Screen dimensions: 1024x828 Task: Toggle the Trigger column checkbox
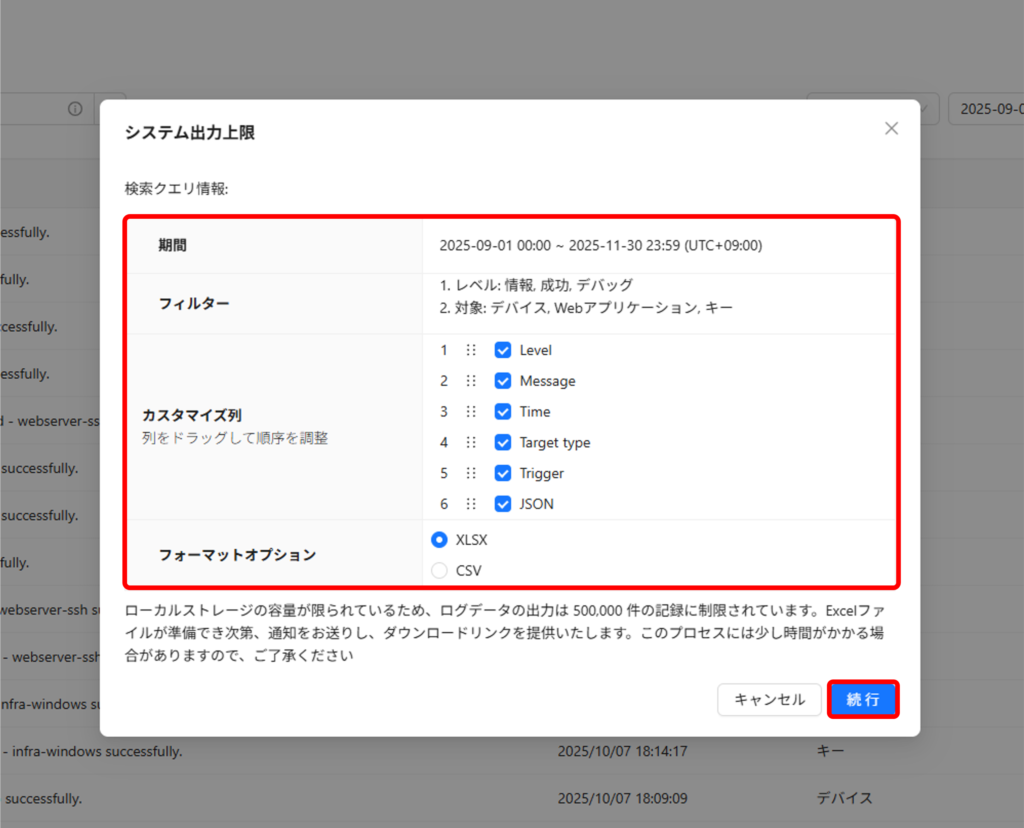(x=503, y=473)
